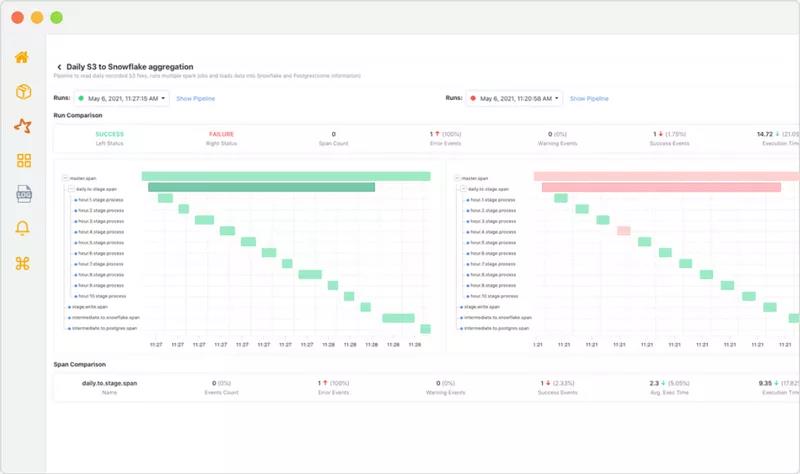This screenshot has height=474, width=800.
Task: Click Error Events 1 (100%) in Run Comparison
Action: click(x=445, y=134)
